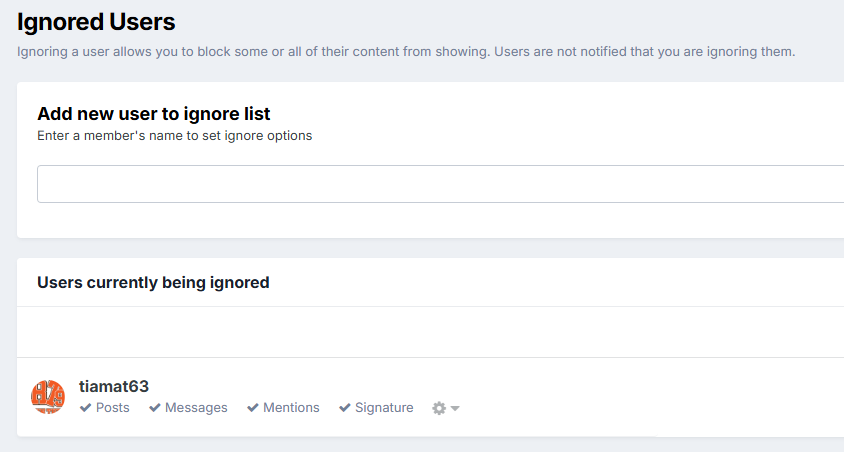Open the gear options menu for tiamat63
844x452 pixels.
pos(446,408)
